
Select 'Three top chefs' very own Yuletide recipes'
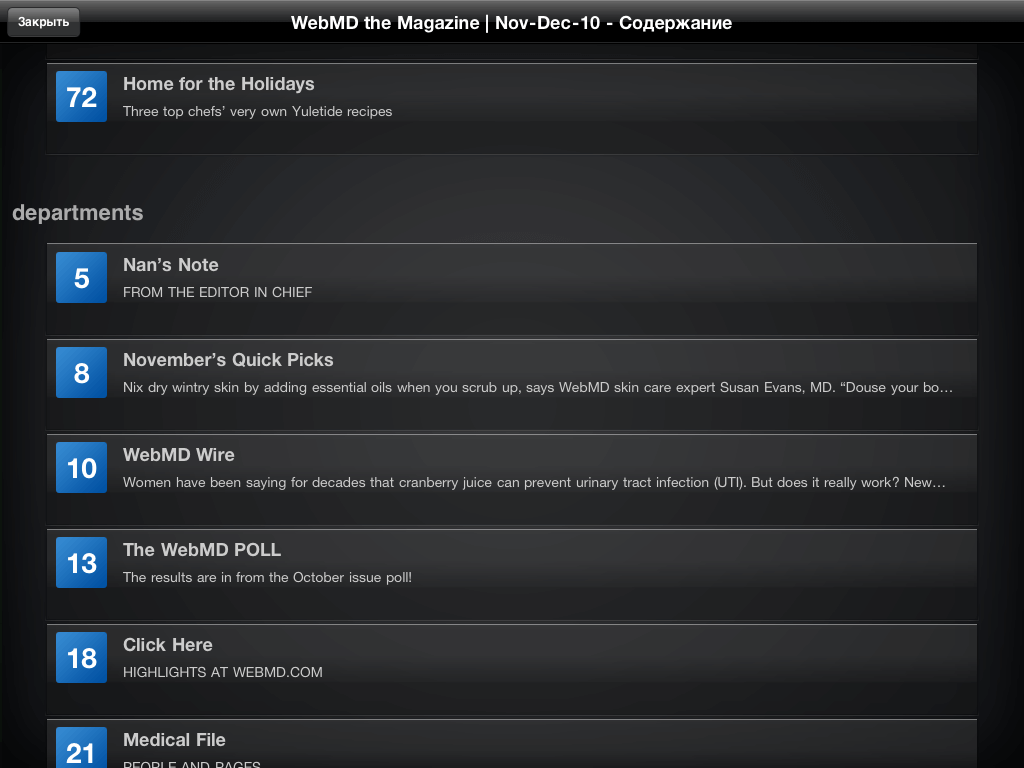pyautogui.click(x=258, y=112)
